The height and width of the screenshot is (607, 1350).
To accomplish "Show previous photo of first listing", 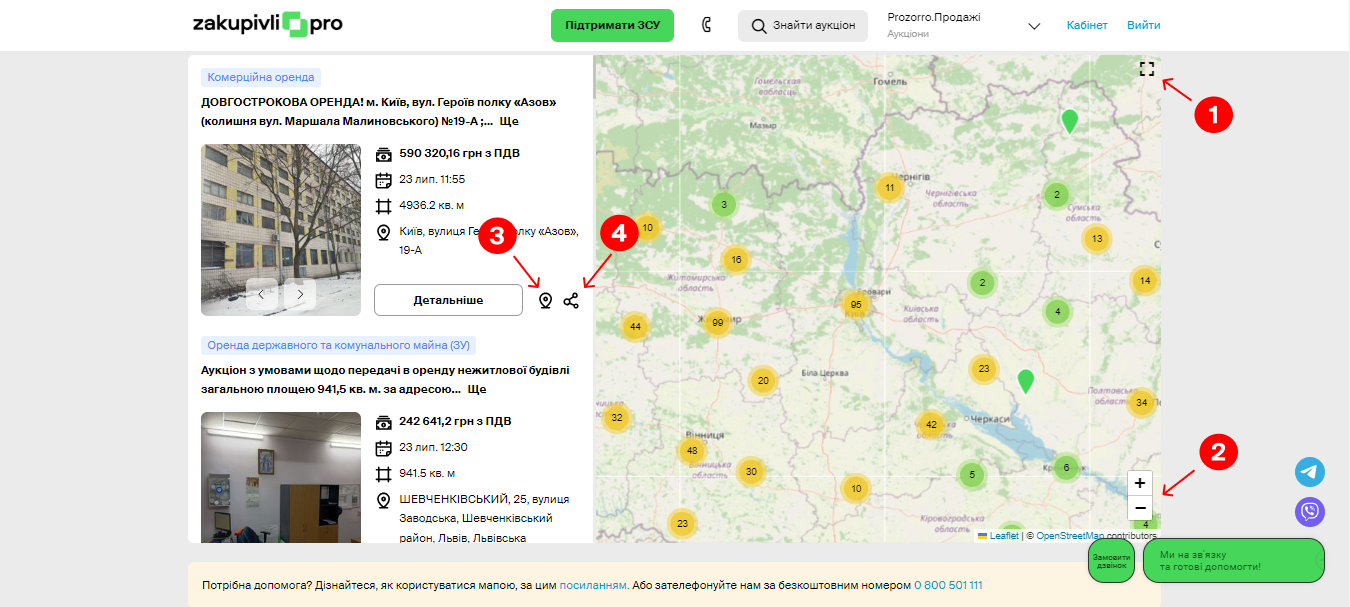I will pos(262,294).
